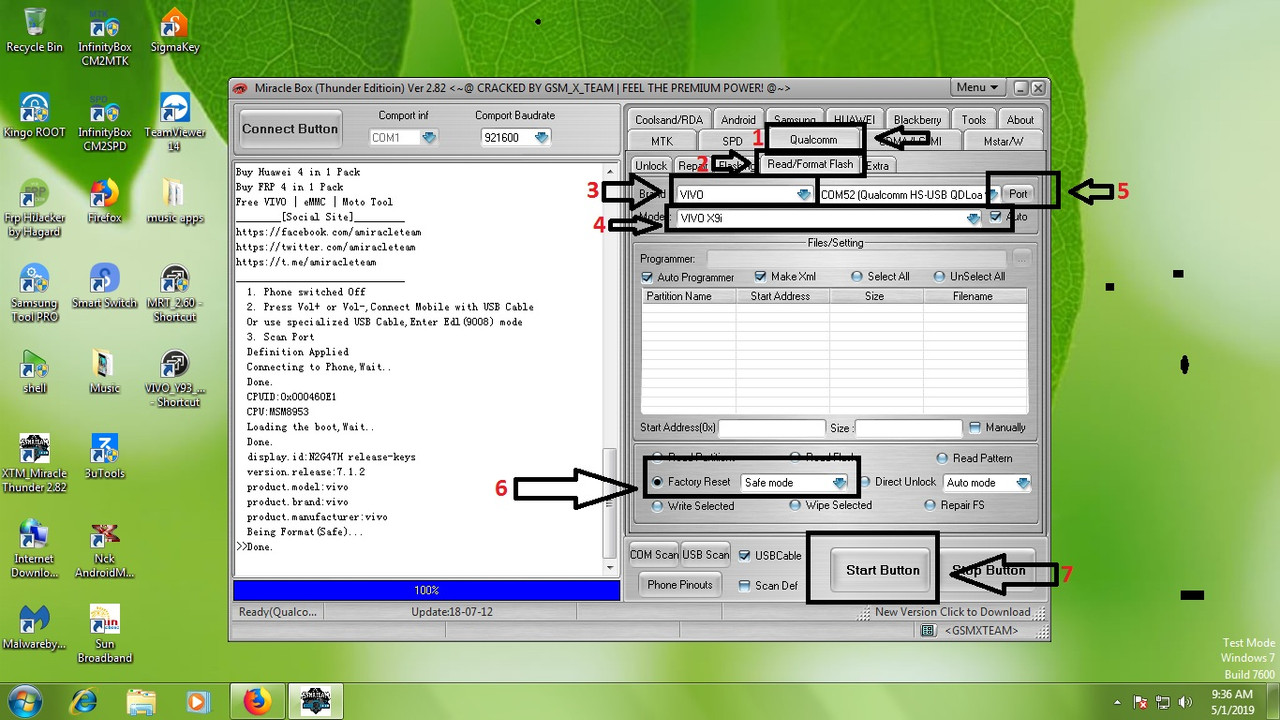Select Factory Reset radio button
The image size is (1280, 720).
[657, 482]
